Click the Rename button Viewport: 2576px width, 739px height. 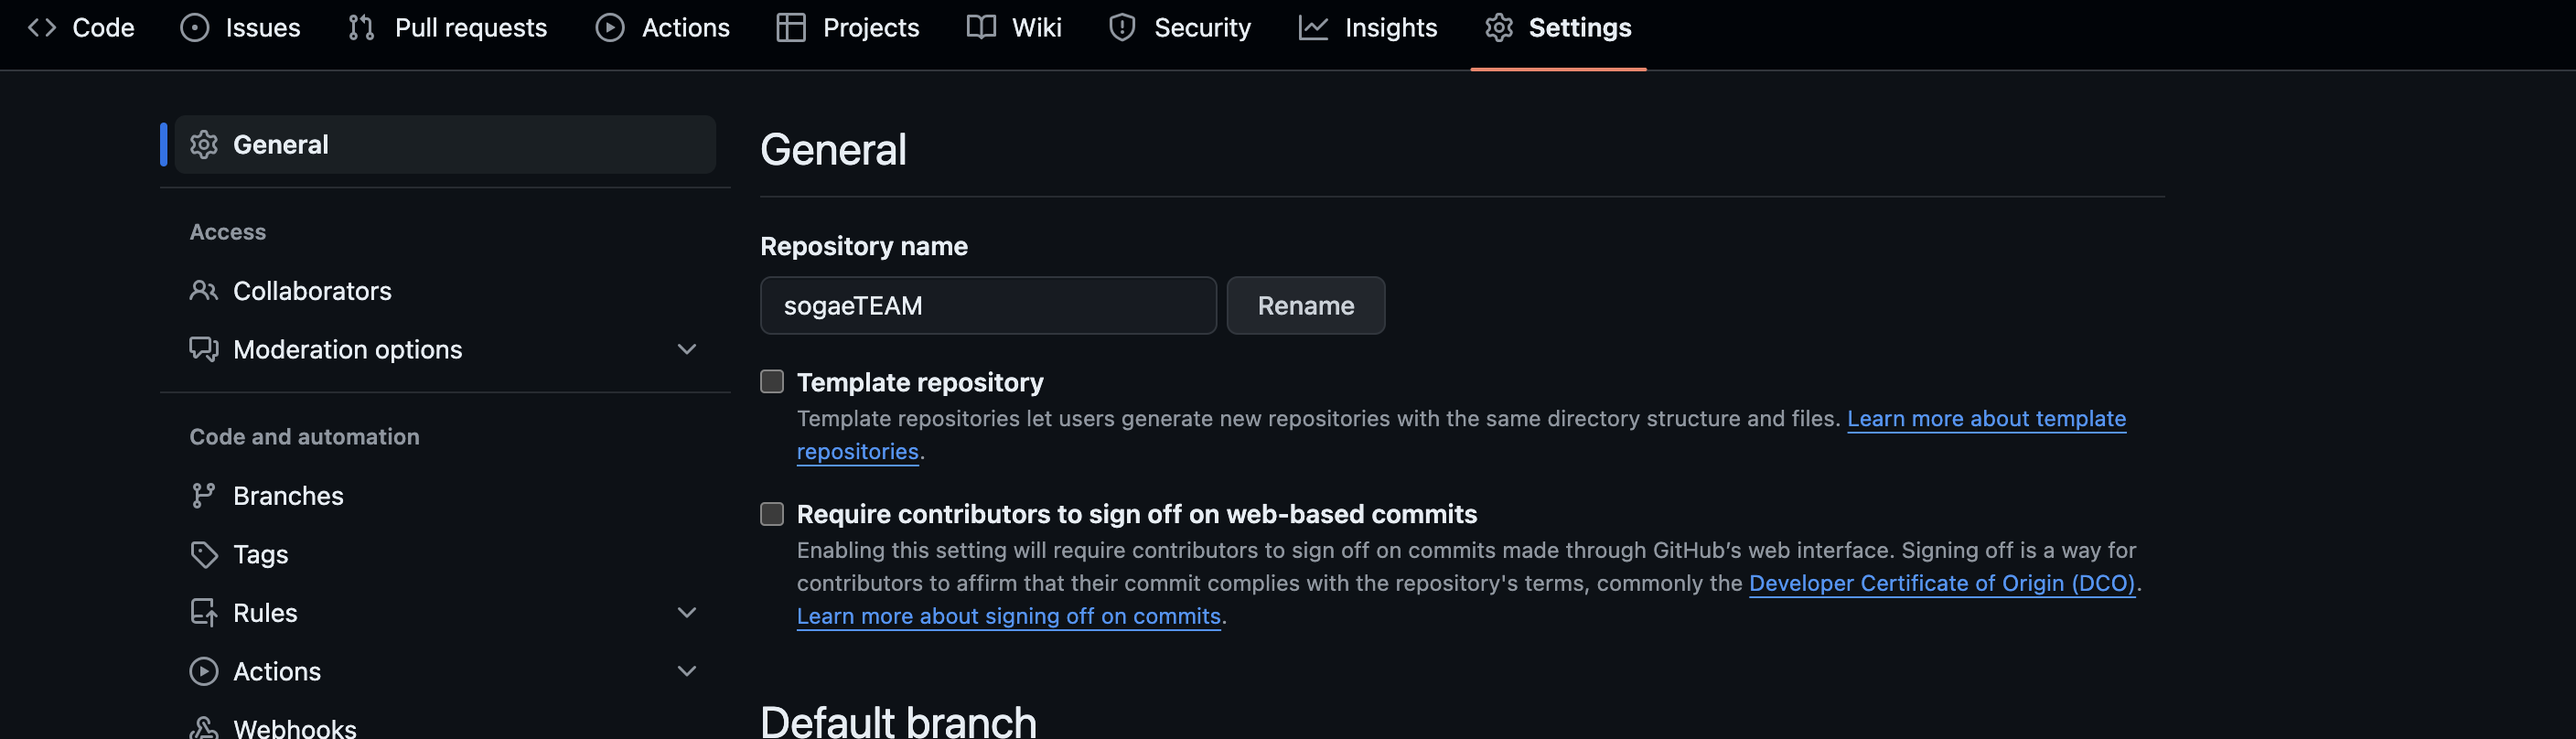tap(1305, 305)
